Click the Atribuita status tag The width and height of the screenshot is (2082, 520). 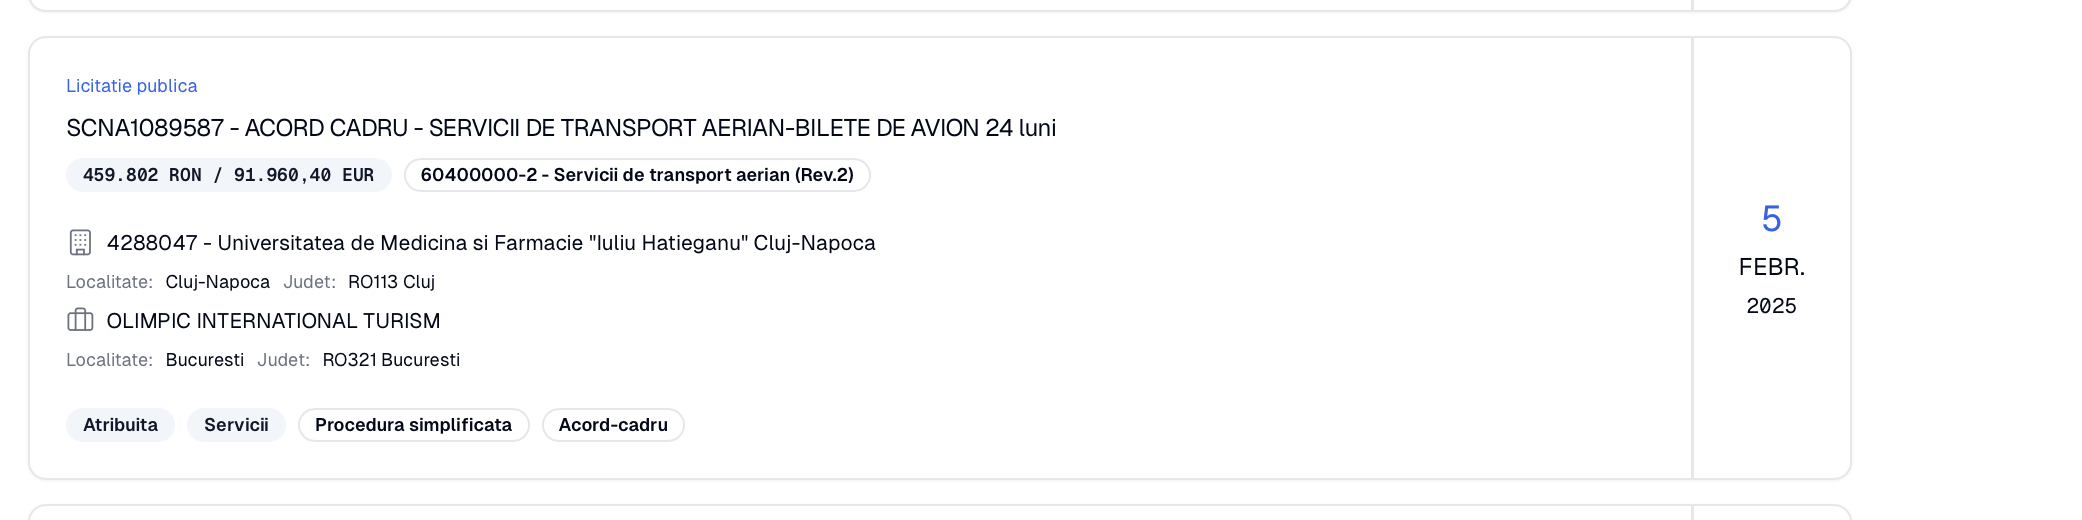(120, 425)
